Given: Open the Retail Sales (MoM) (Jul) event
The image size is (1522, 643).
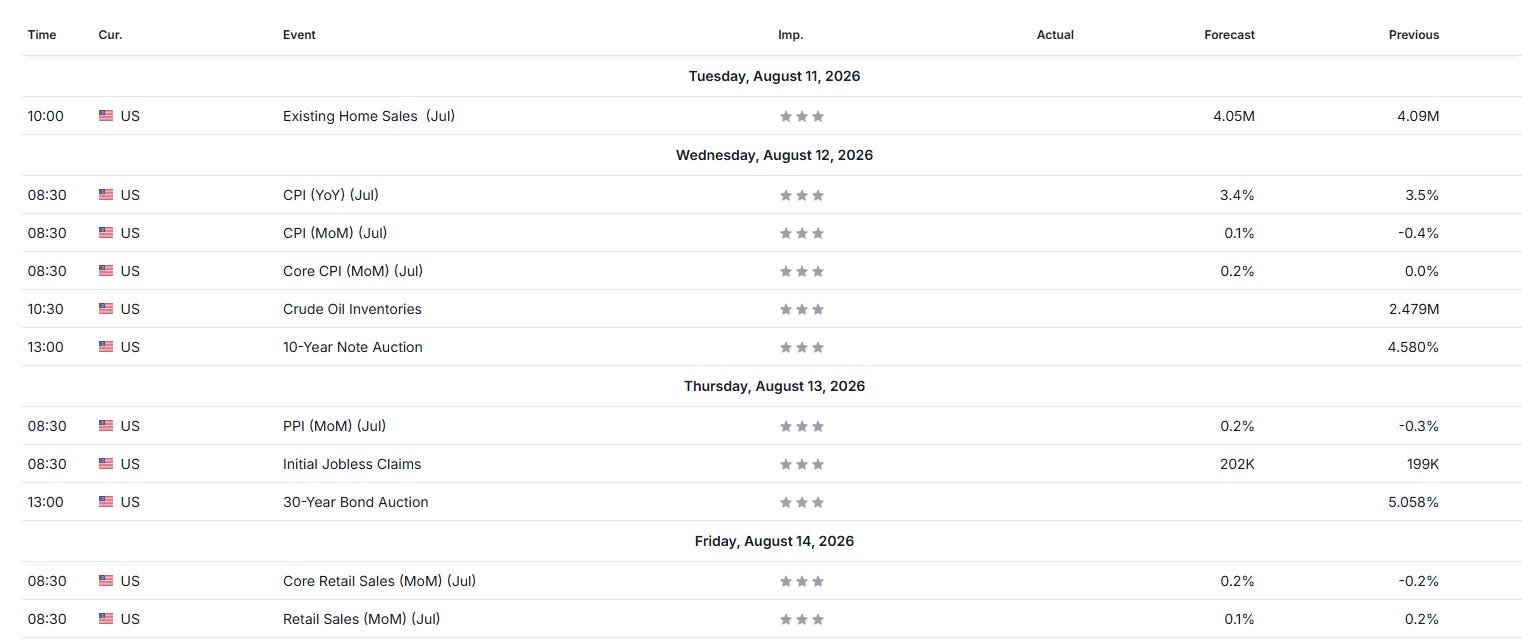Looking at the screenshot, I should pyautogui.click(x=361, y=619).
